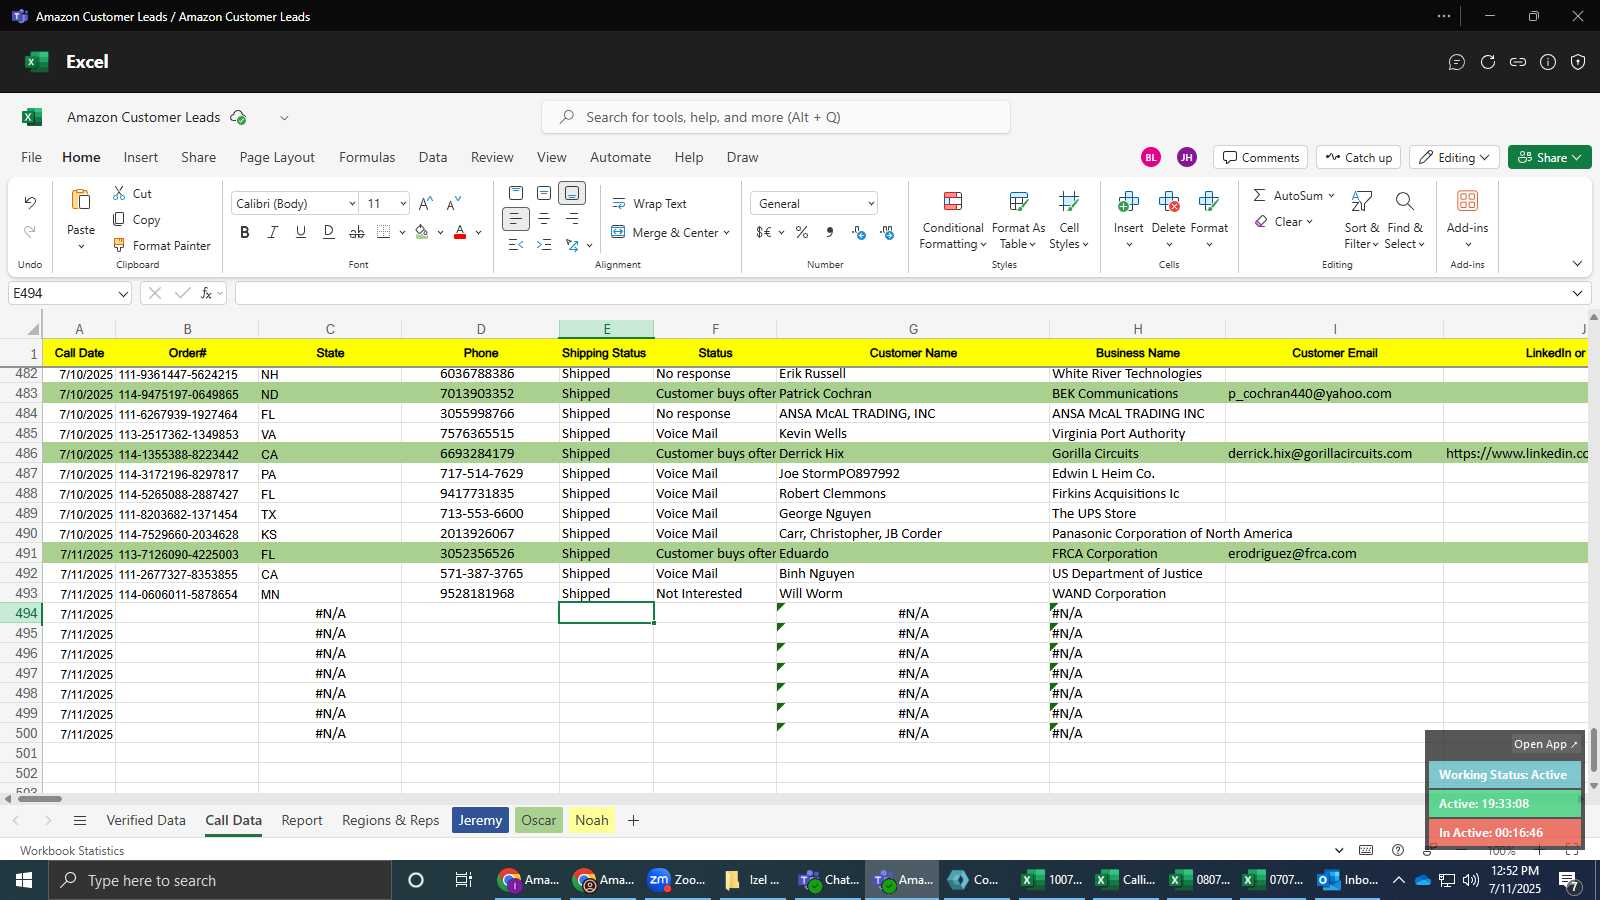This screenshot has width=1600, height=900.
Task: Click the green Share button
Action: (x=1549, y=157)
